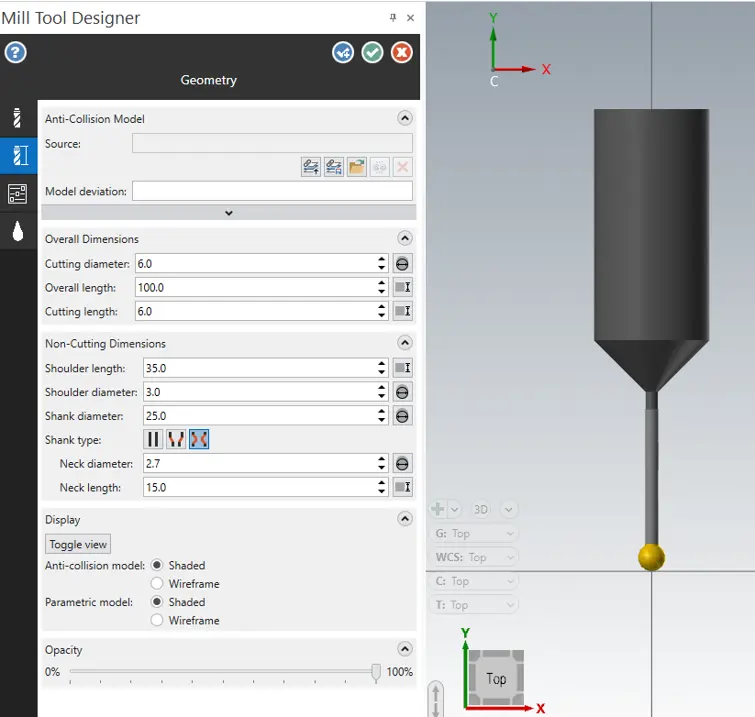The image size is (755, 717).
Task: Open the dropdown arrow next to plus icon
Action: [x=454, y=509]
